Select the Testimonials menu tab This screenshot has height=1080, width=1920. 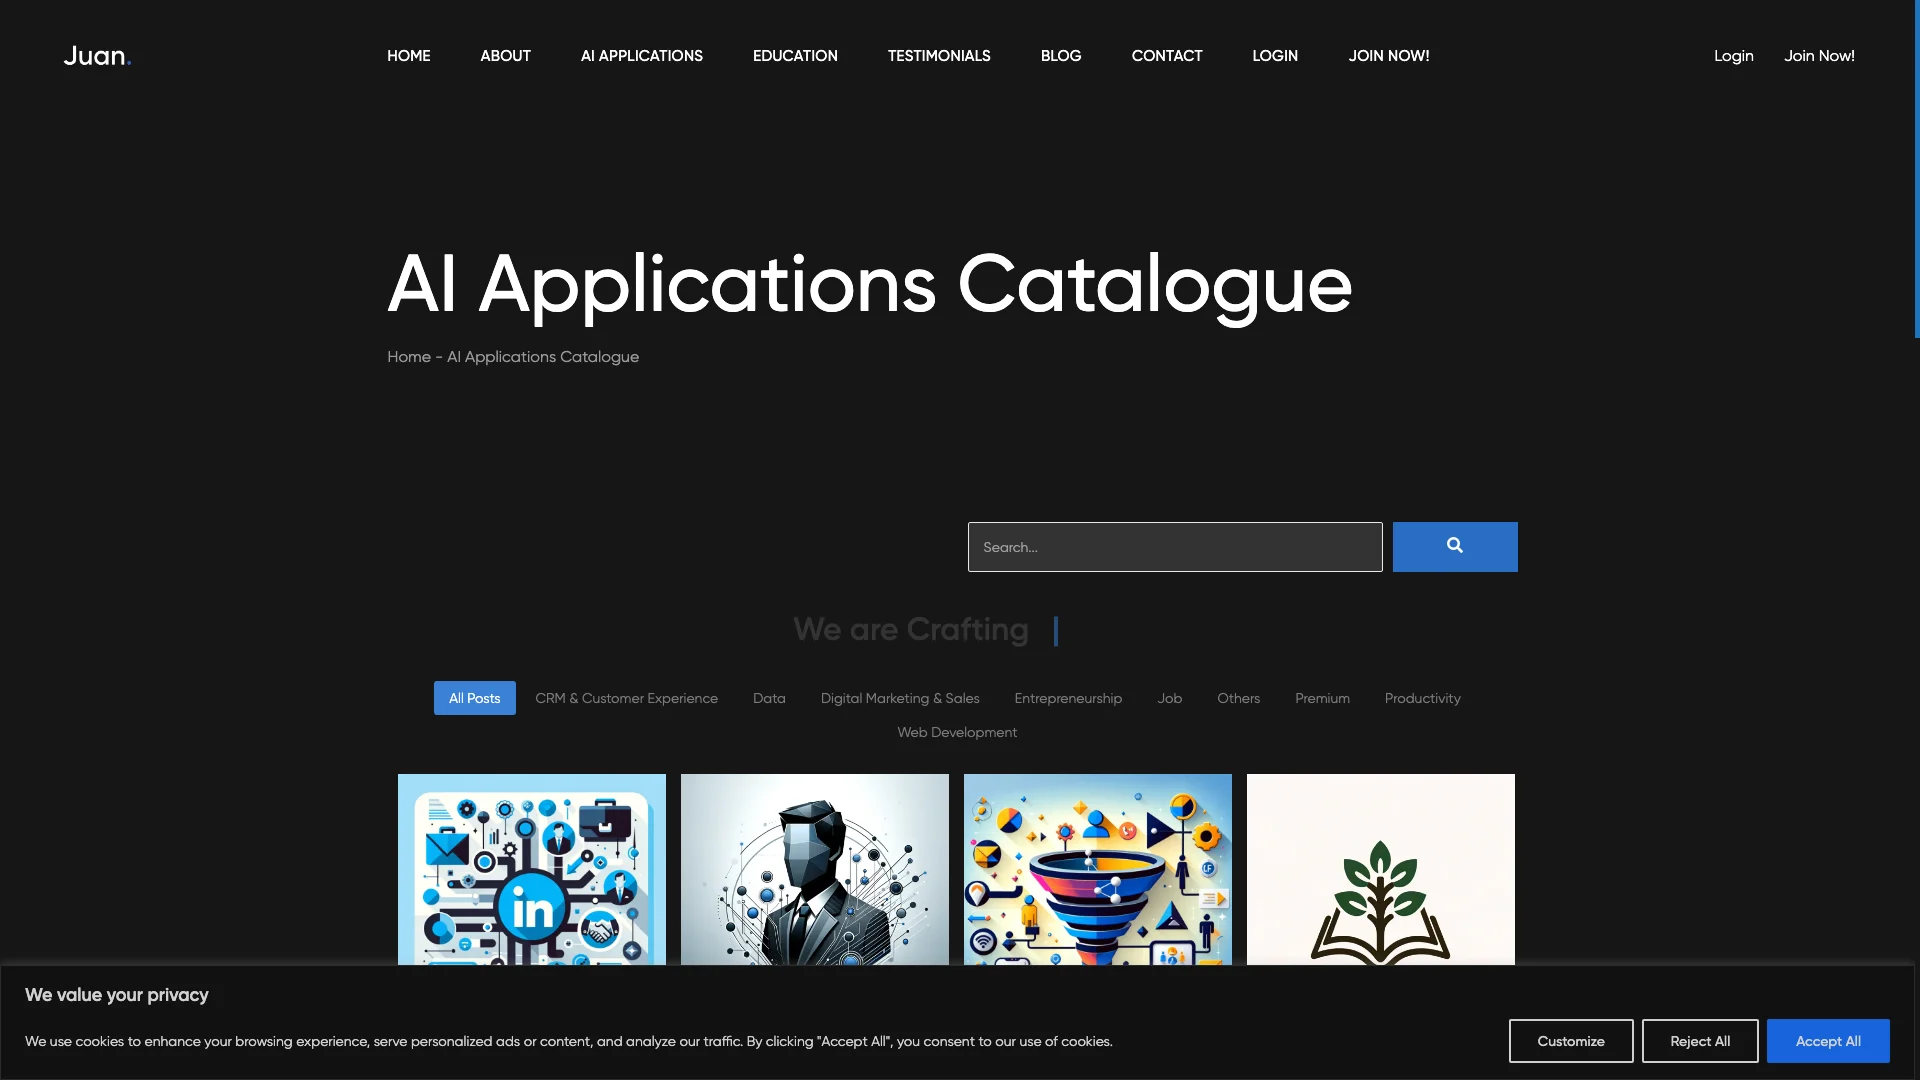939,55
